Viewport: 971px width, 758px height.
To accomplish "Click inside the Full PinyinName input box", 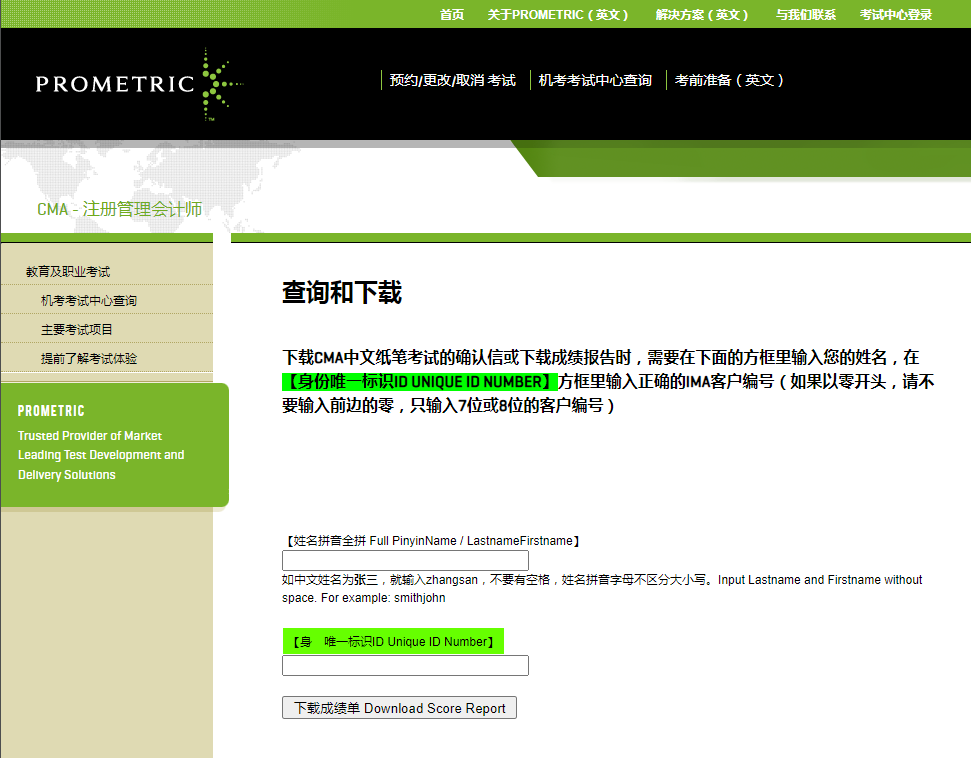I will (404, 560).
